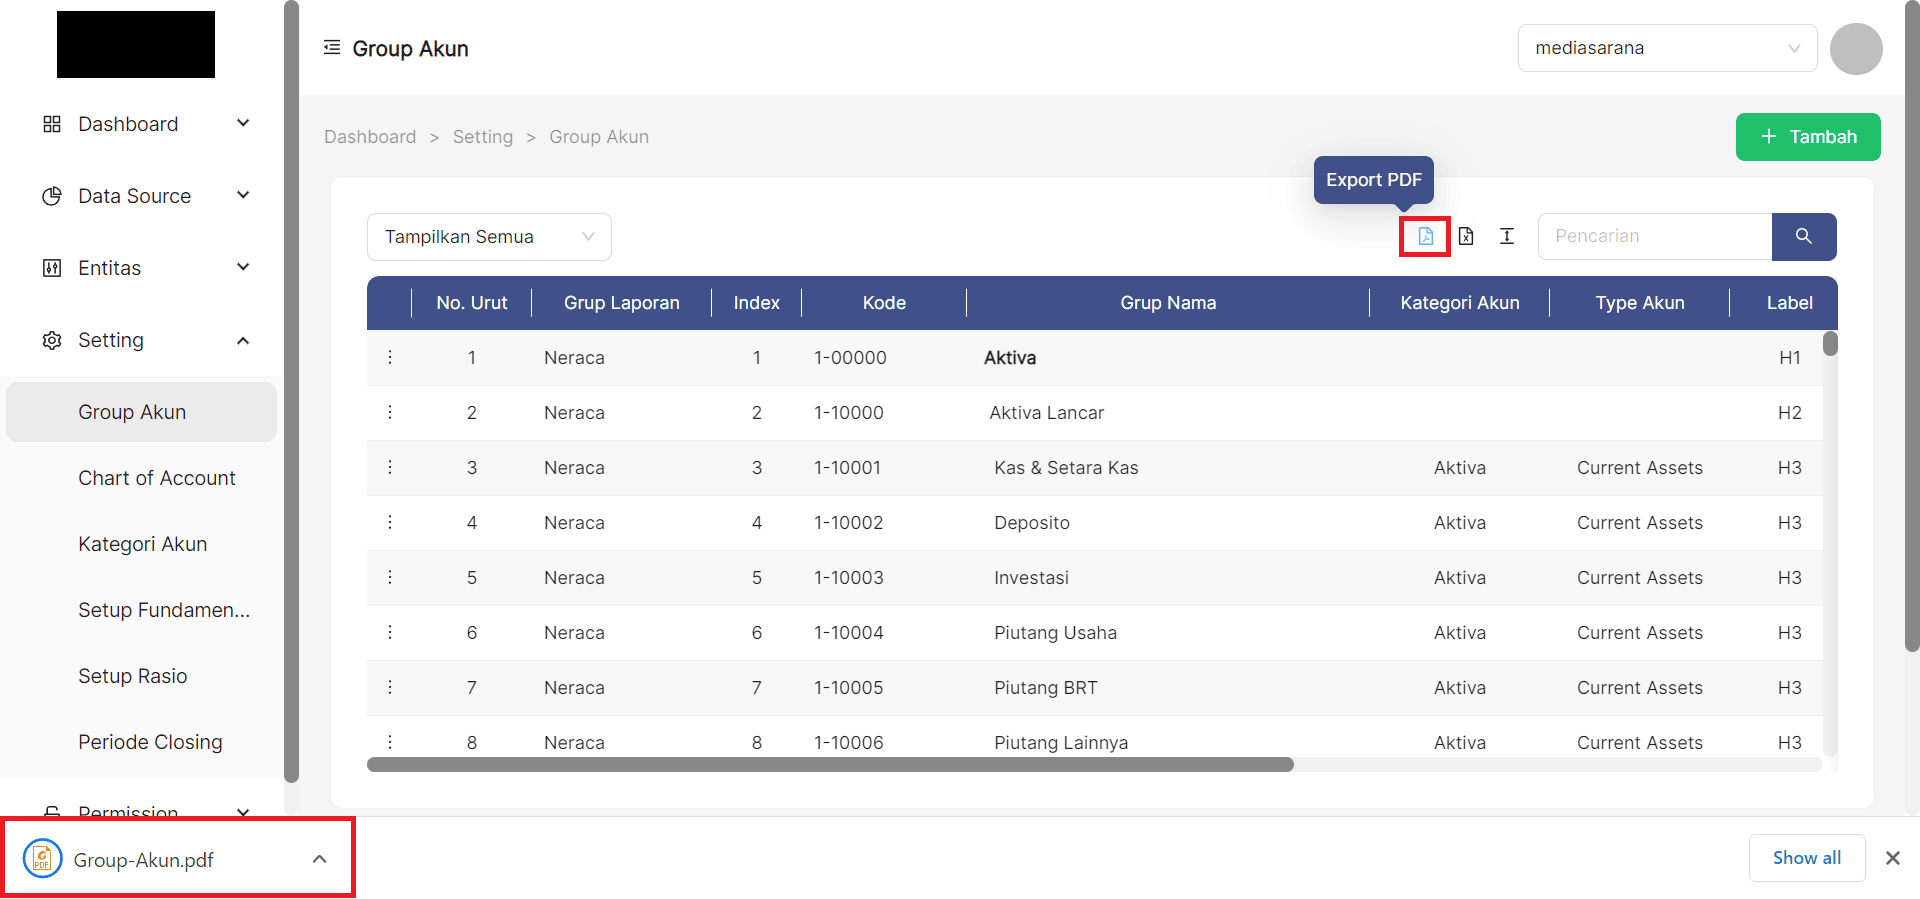
Task: Click the Pencarian search field
Action: pyautogui.click(x=1654, y=236)
